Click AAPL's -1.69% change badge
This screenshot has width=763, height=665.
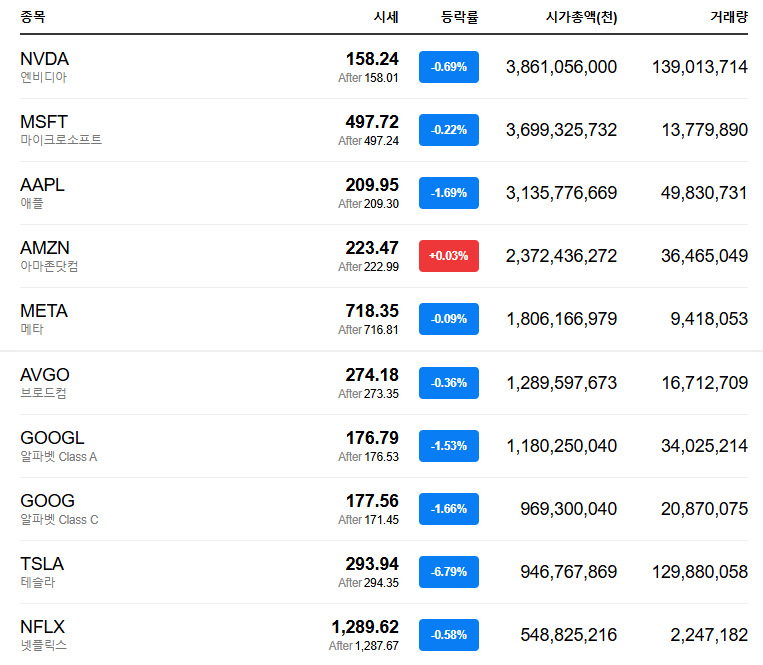[449, 193]
